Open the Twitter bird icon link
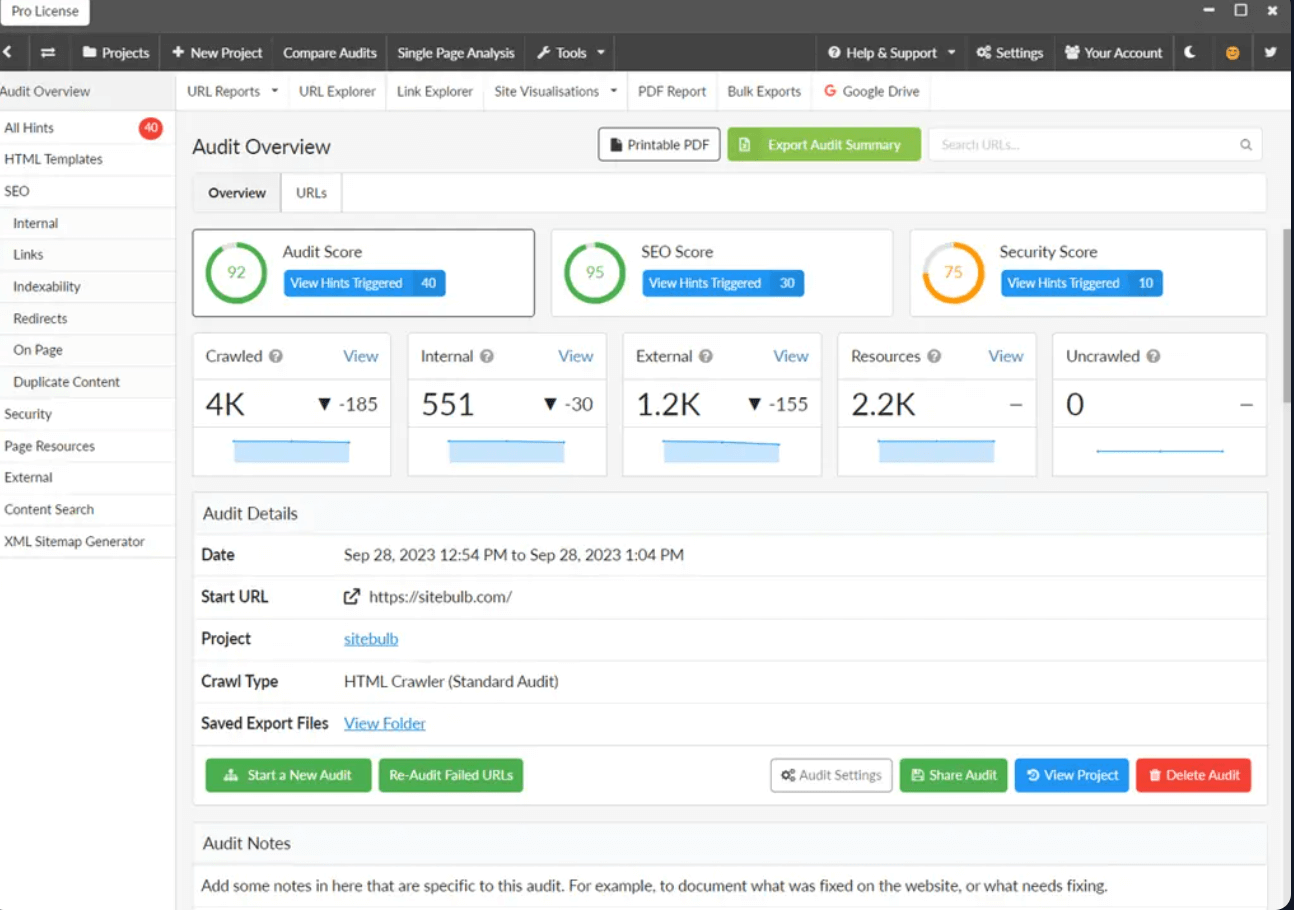 coord(1270,53)
